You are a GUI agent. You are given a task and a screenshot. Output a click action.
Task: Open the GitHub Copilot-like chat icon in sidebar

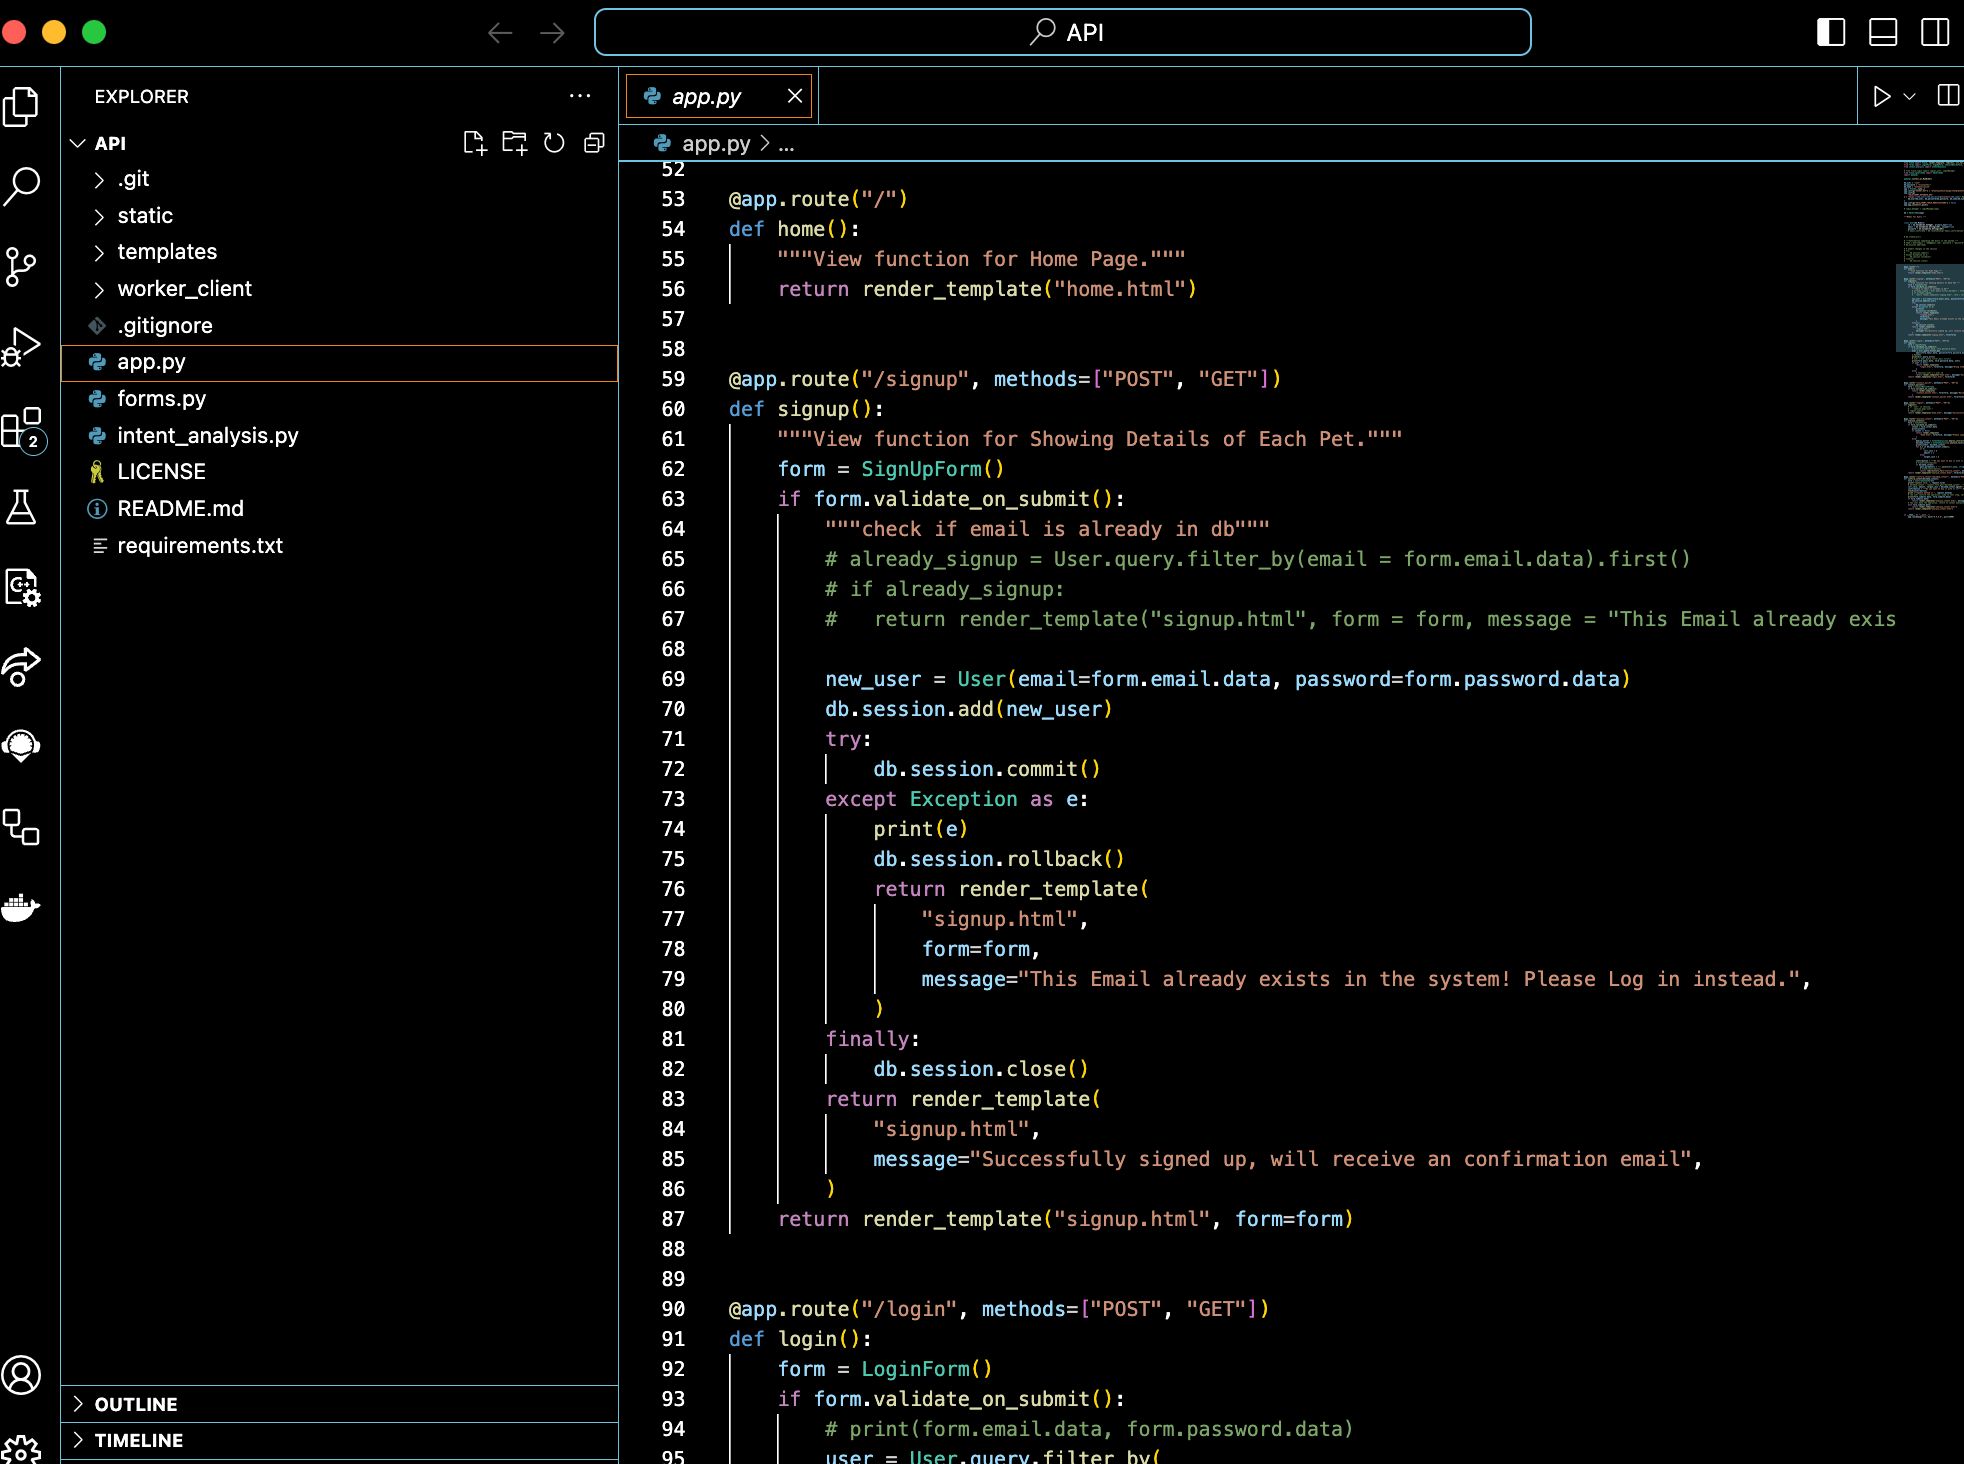click(x=22, y=747)
